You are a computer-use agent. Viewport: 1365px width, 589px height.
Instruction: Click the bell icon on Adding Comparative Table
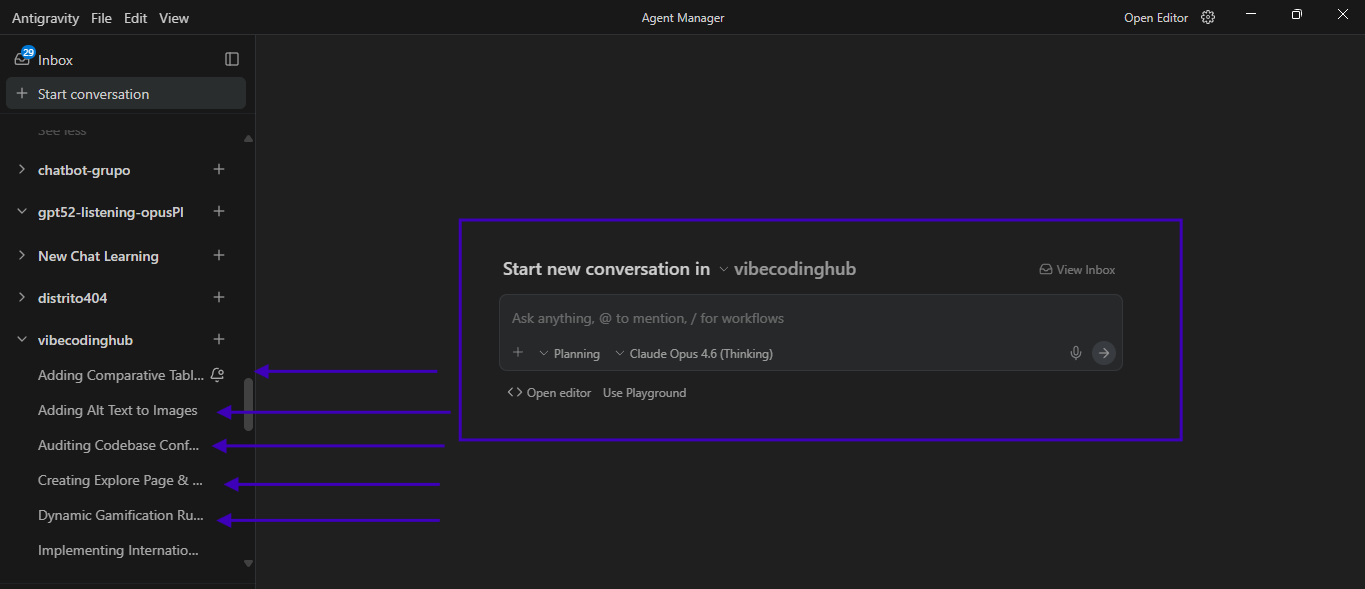click(x=217, y=376)
